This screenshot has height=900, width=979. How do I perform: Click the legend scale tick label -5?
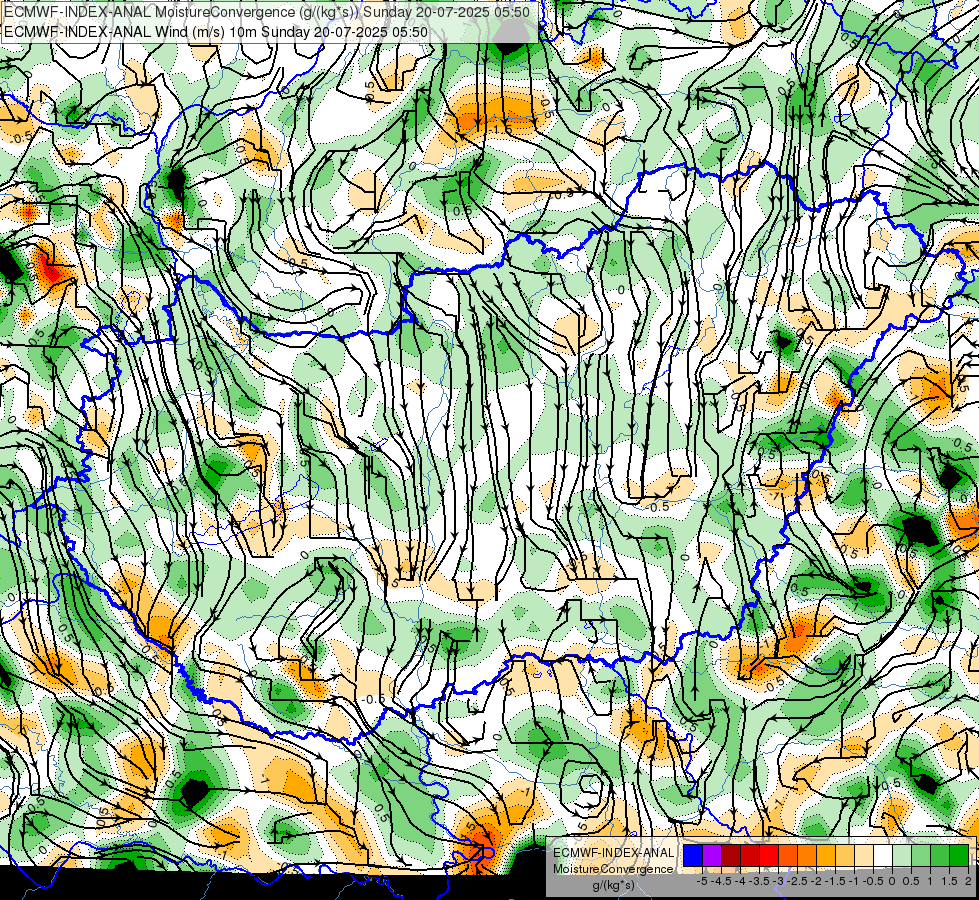(x=702, y=881)
